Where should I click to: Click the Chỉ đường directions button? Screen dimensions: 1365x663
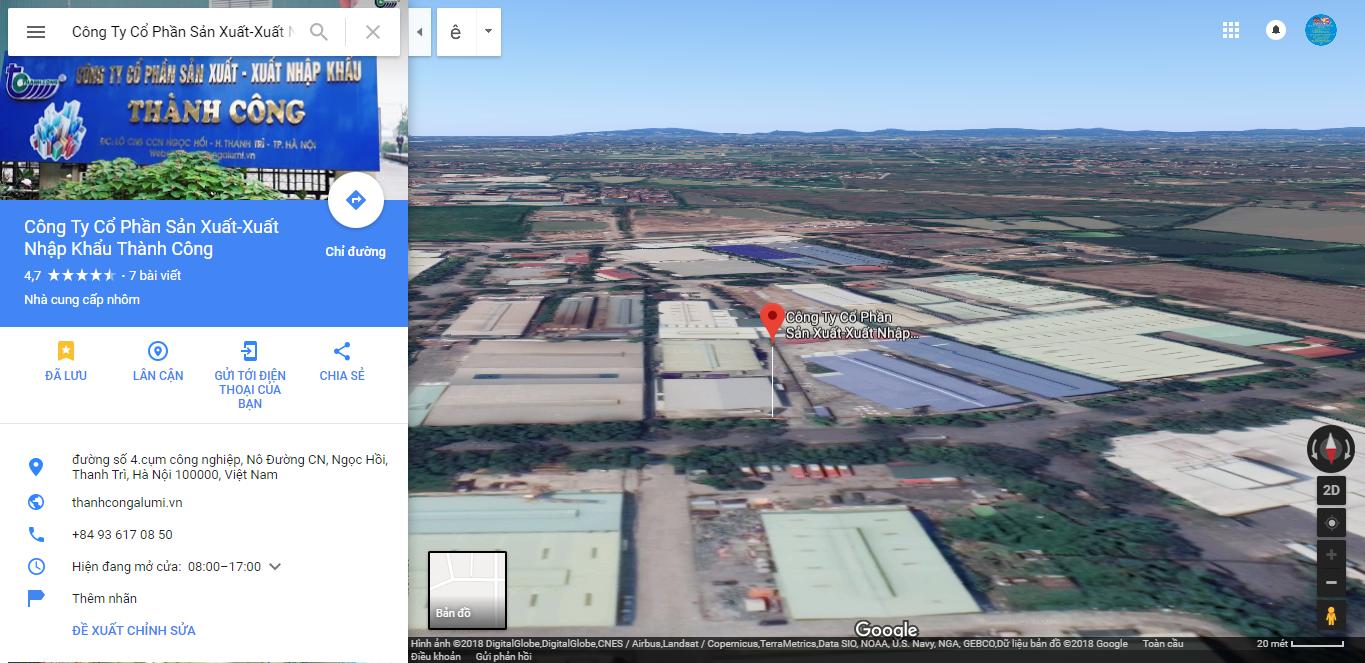[x=355, y=201]
